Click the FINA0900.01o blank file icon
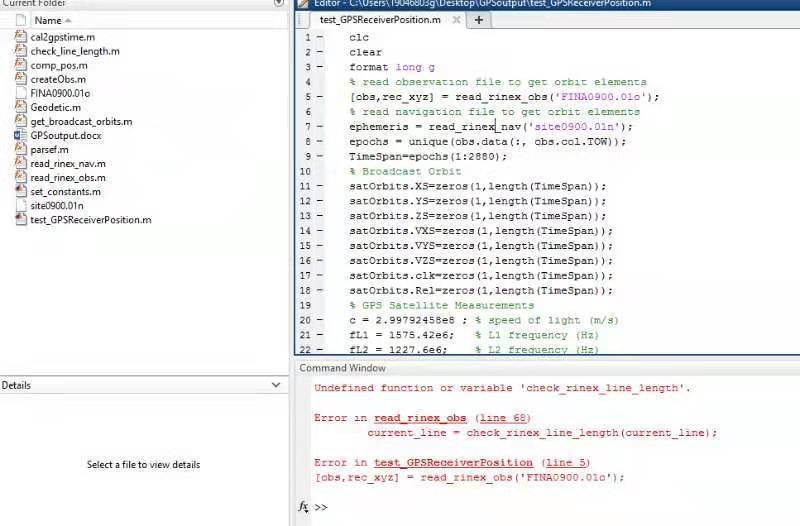 21,93
